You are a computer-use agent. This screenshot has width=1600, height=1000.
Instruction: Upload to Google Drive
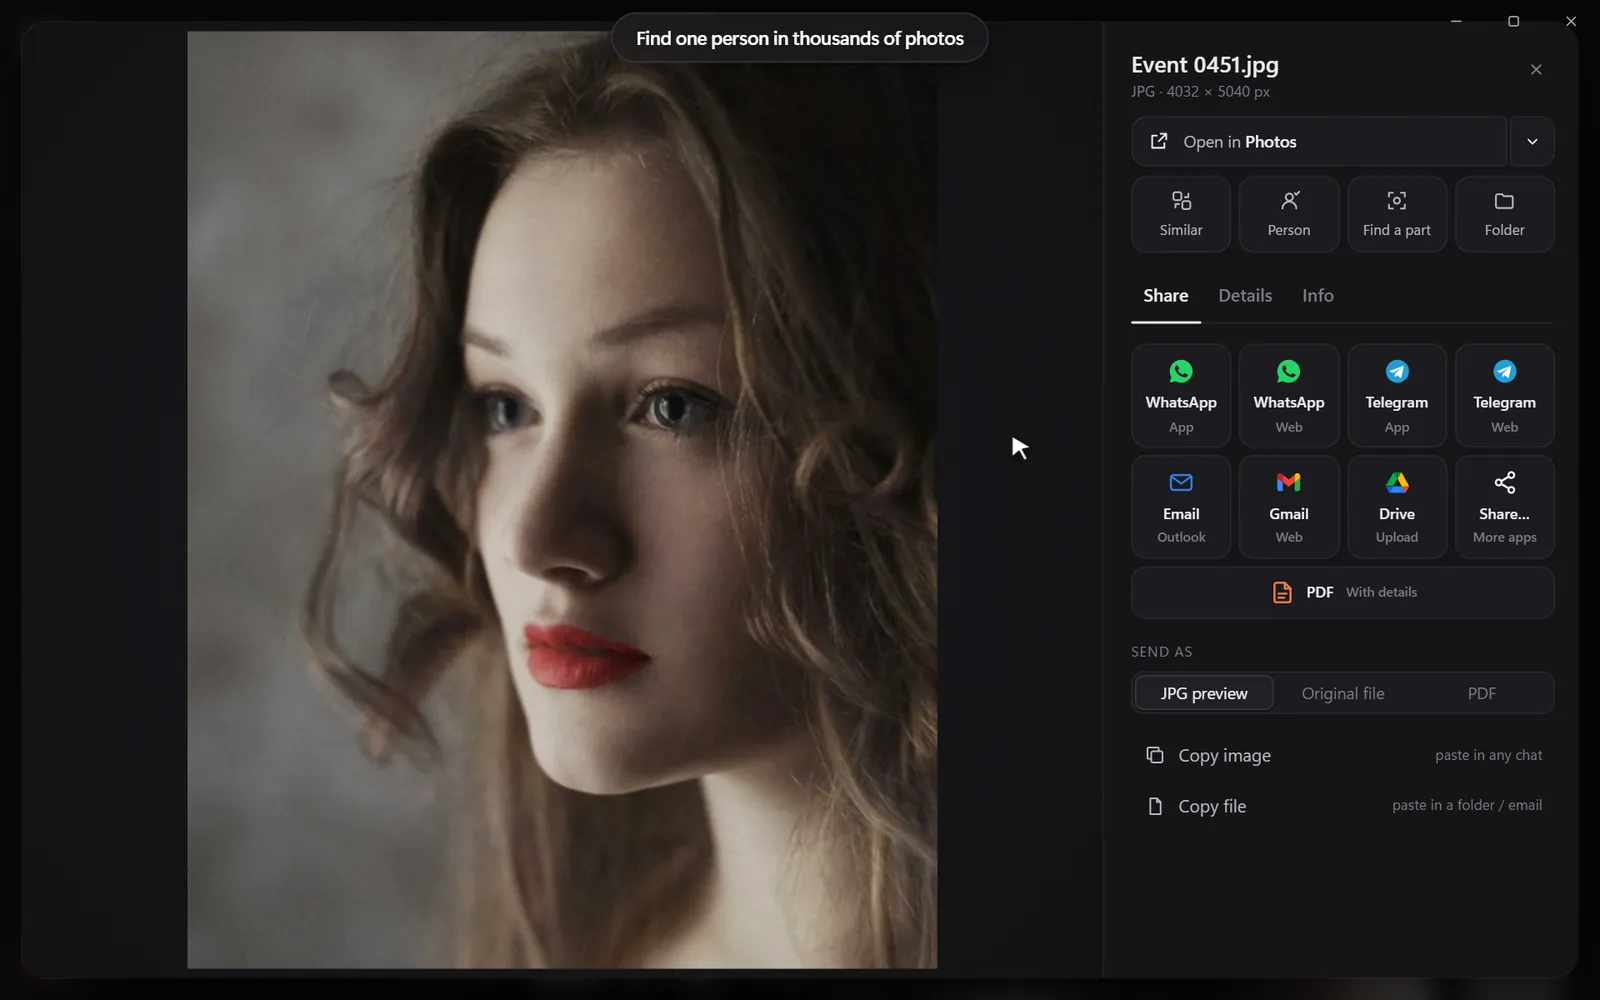pyautogui.click(x=1396, y=507)
